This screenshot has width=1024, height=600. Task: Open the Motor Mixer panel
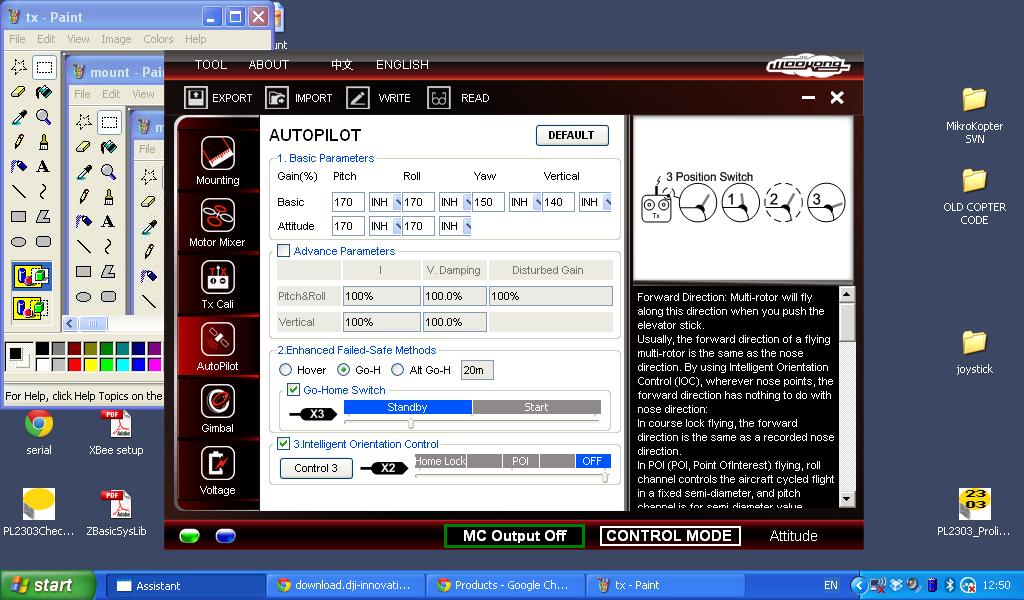click(x=217, y=216)
